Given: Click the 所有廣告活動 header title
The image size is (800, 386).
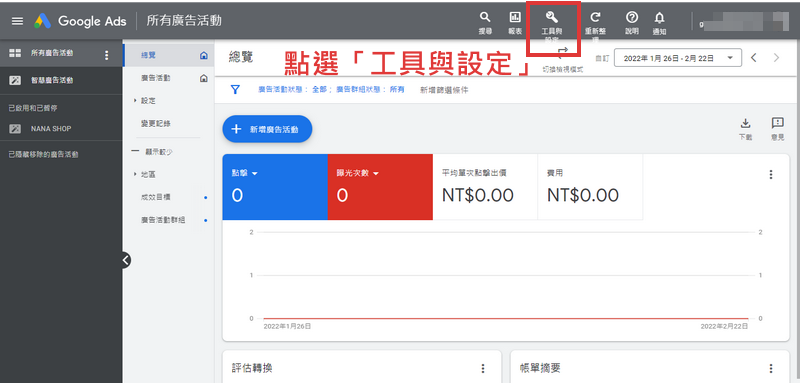Looking at the screenshot, I should point(184,21).
